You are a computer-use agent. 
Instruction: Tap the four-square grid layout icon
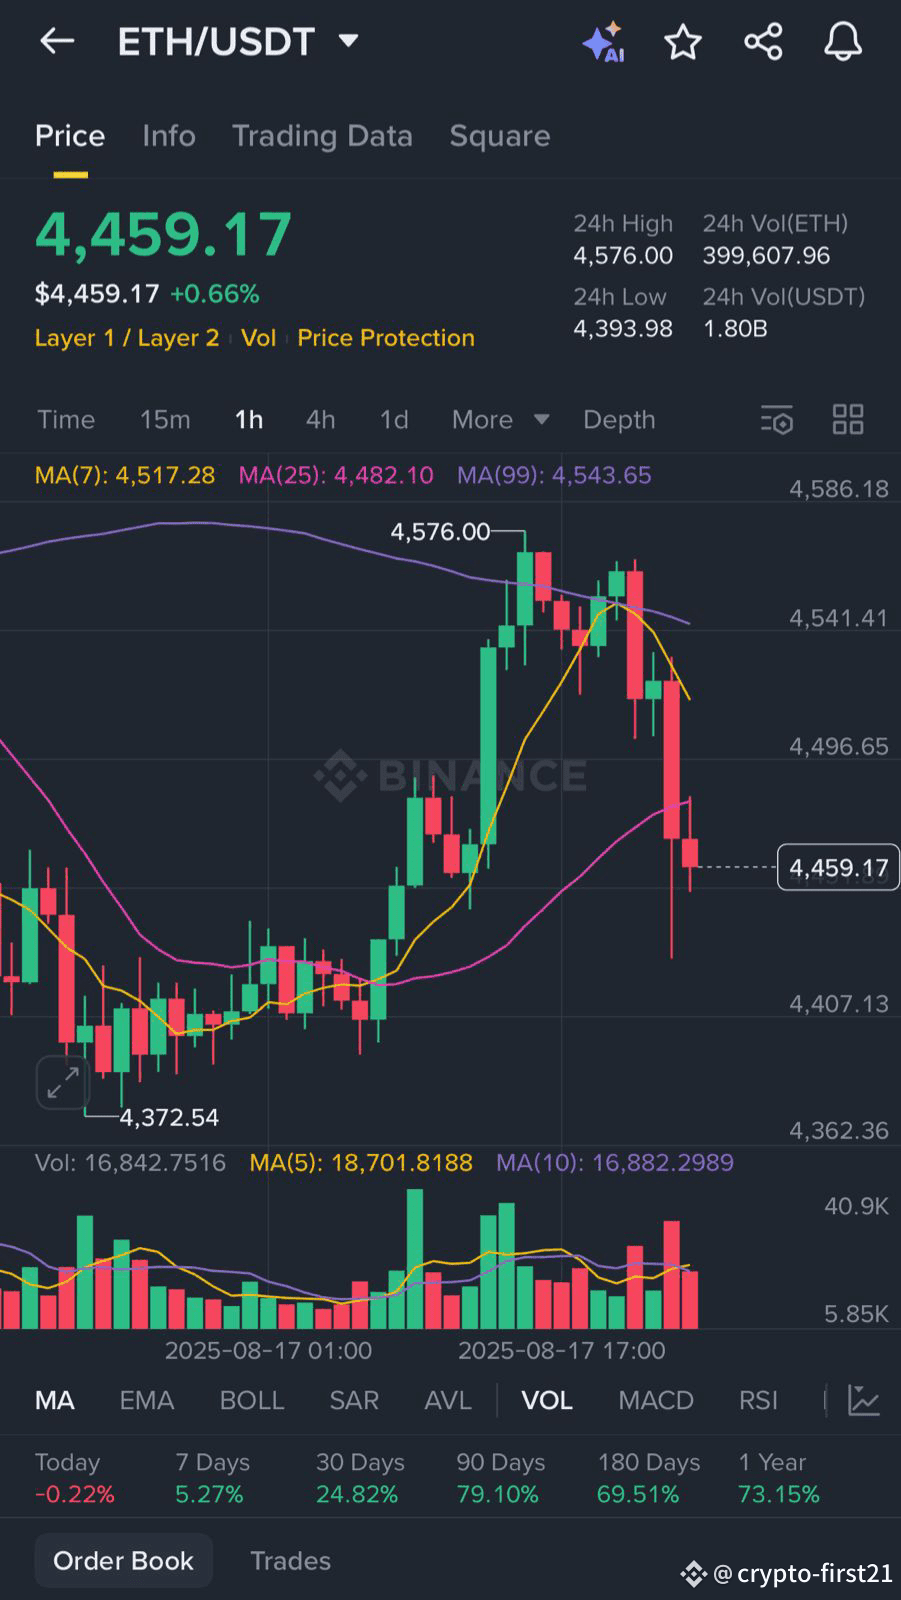[x=848, y=420]
